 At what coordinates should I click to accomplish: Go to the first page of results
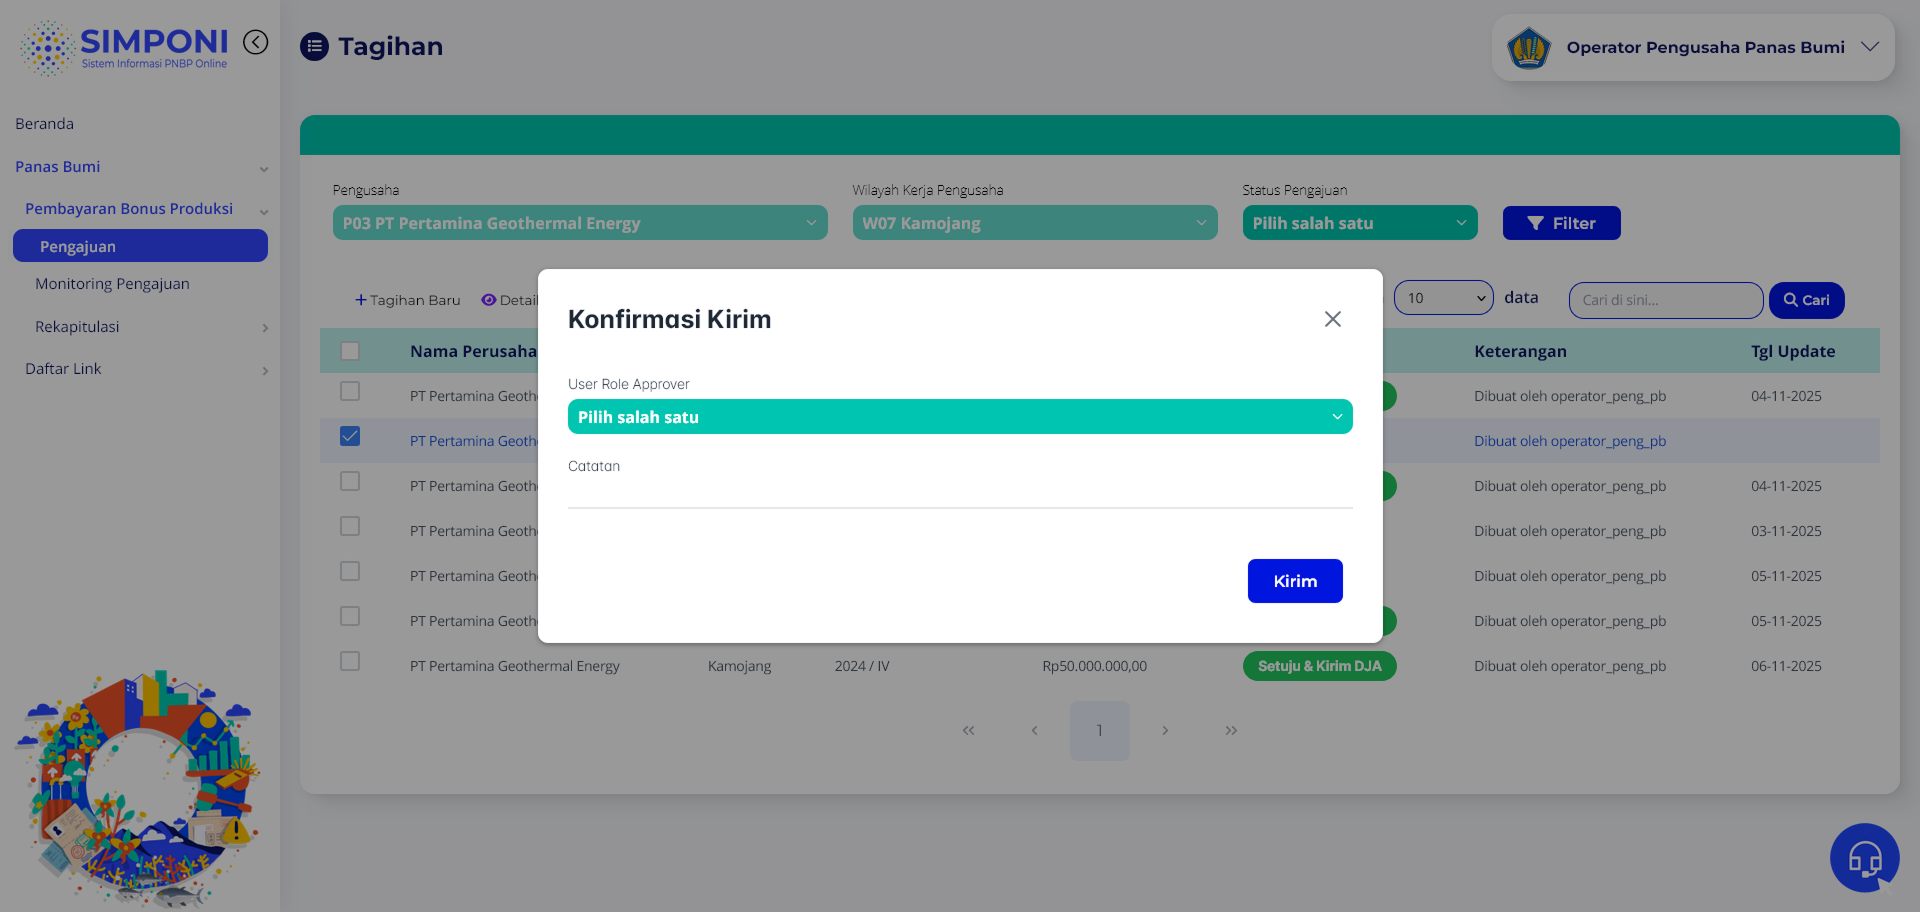(x=968, y=730)
